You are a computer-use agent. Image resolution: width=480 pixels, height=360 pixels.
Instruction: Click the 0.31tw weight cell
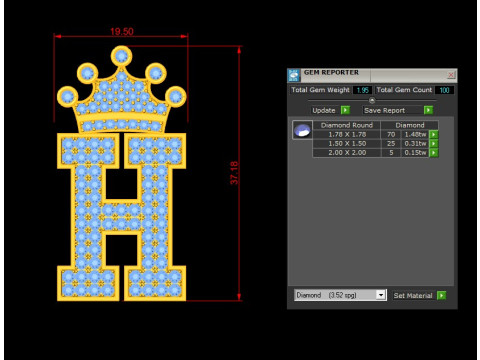[415, 144]
